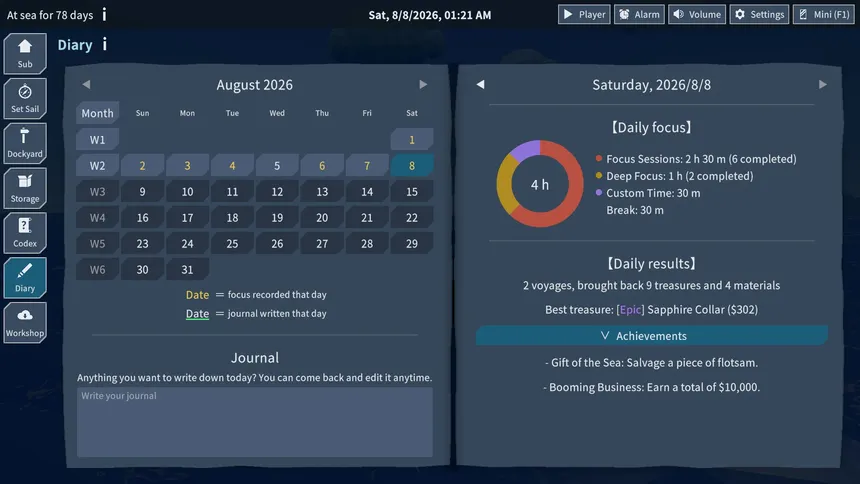Switch to Mini (F1) mode
Screen dimensions: 860x484
point(823,14)
